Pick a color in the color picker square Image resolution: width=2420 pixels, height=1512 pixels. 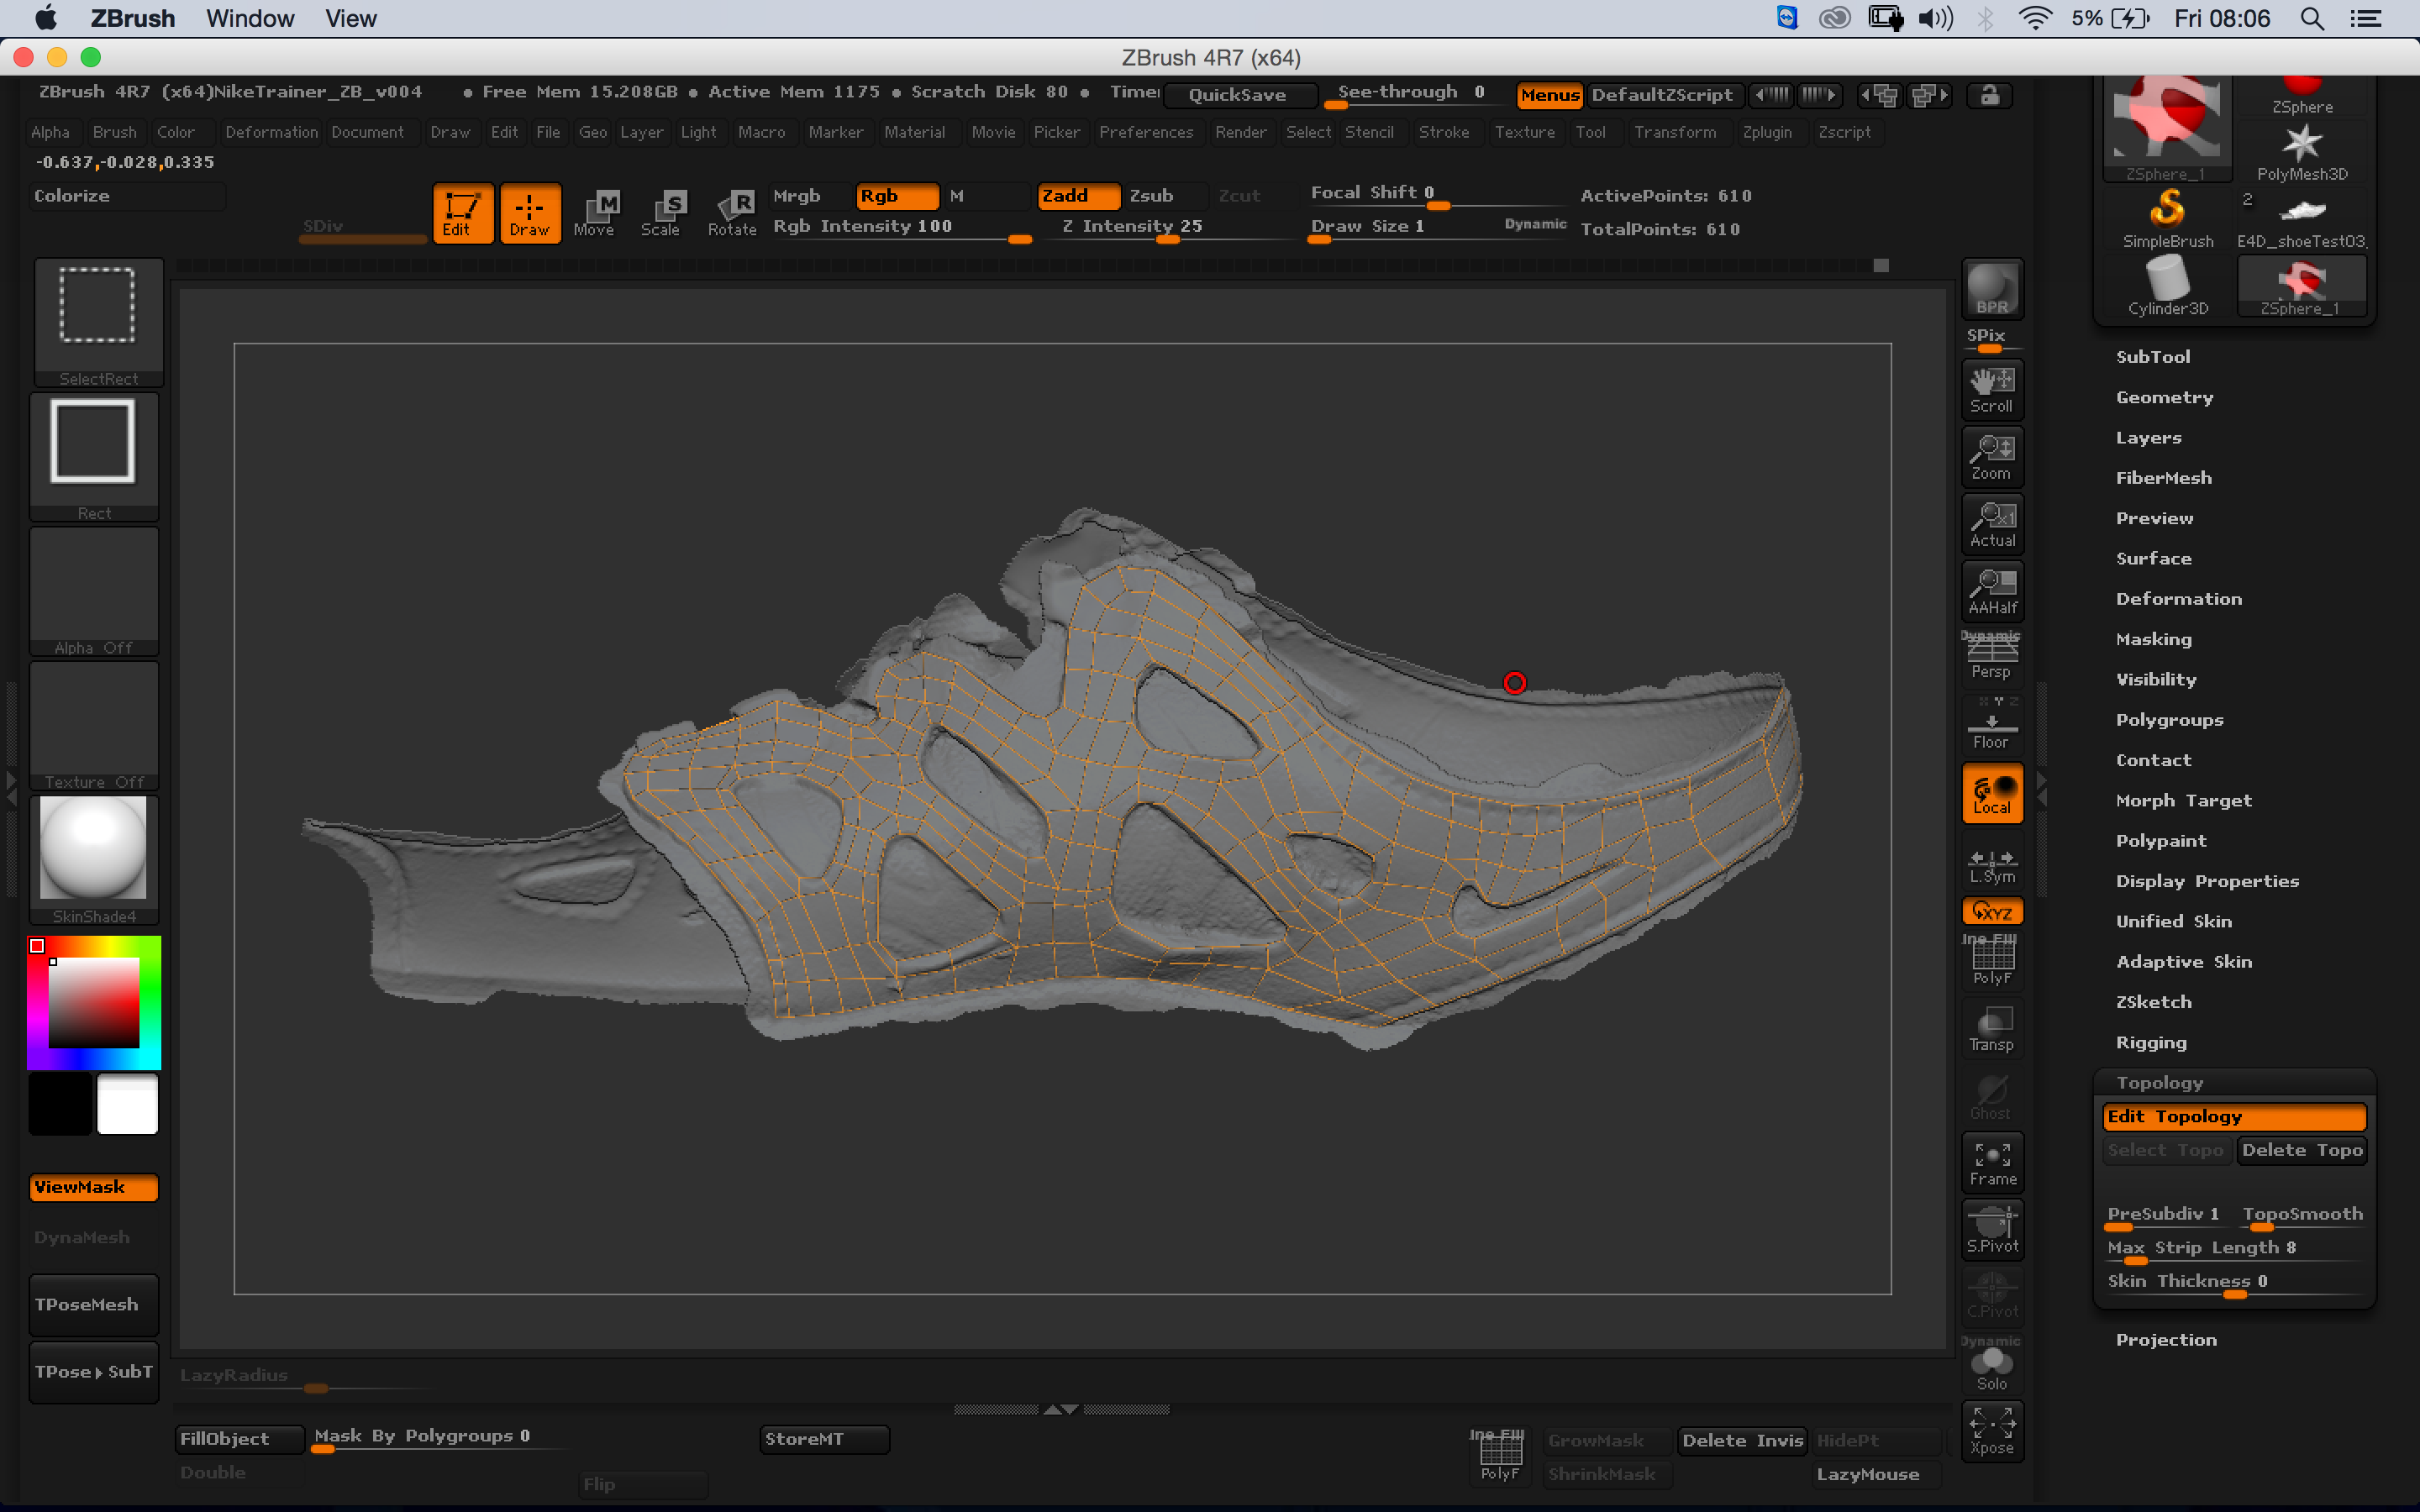(94, 1003)
